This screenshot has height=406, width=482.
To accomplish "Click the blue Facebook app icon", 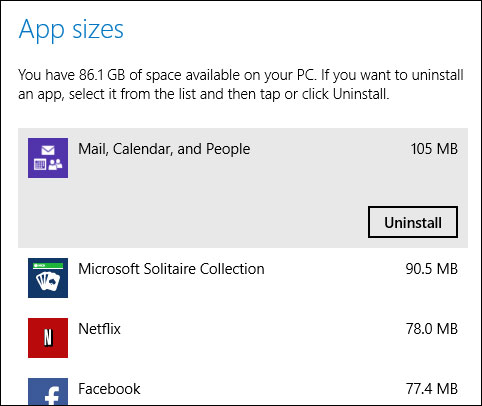I will click(x=48, y=392).
